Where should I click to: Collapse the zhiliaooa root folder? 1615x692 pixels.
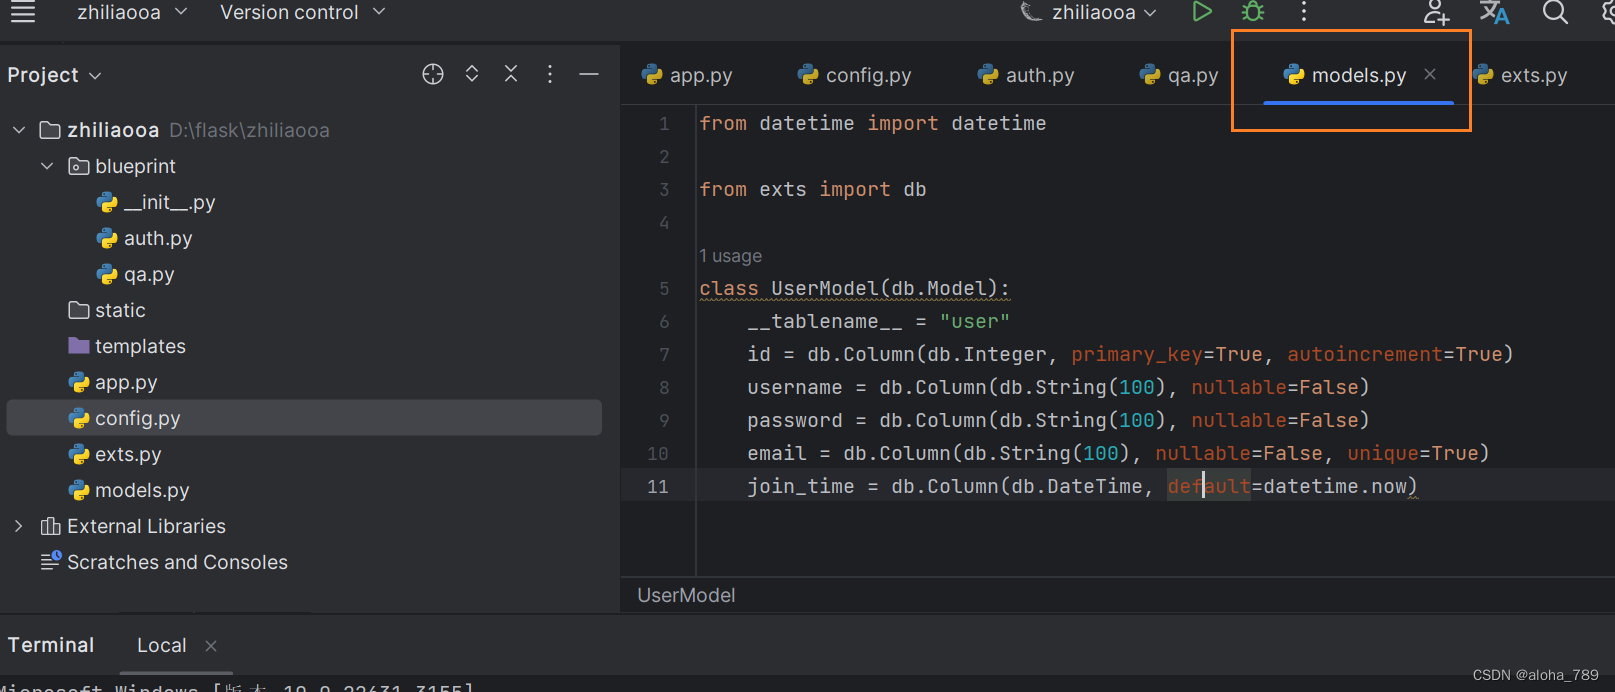tap(19, 130)
